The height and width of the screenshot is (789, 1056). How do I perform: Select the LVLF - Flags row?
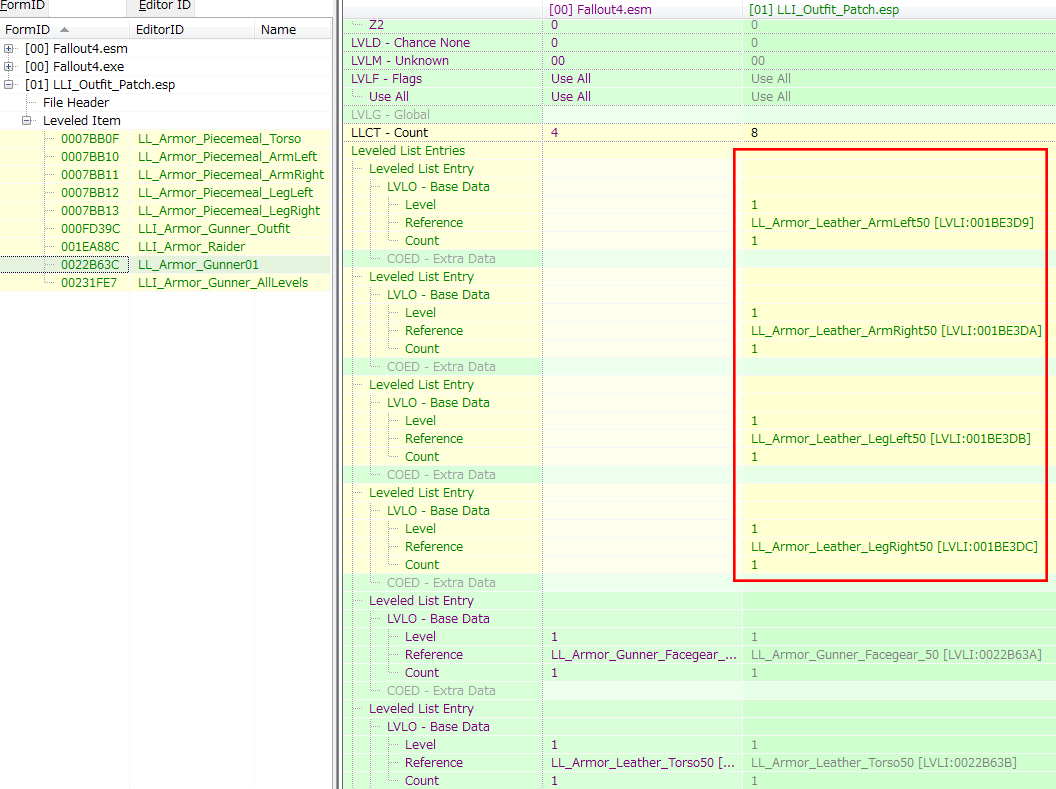[x=386, y=79]
